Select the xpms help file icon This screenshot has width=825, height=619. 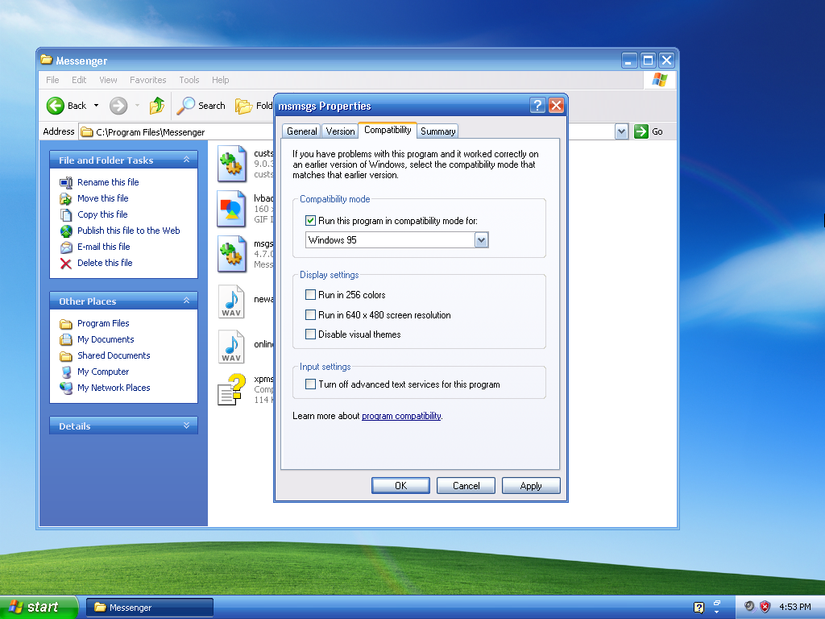(x=232, y=388)
